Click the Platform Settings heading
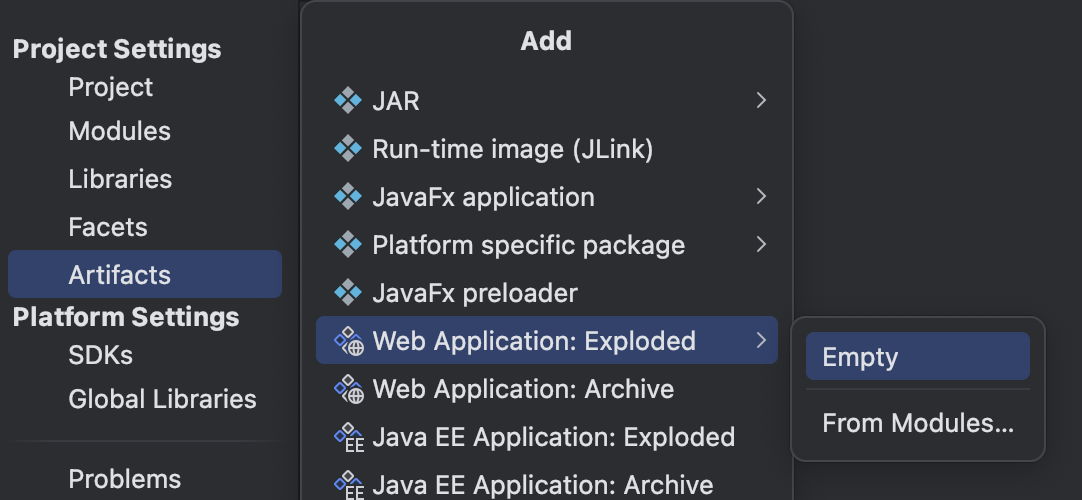Image resolution: width=1082 pixels, height=500 pixels. [x=126, y=317]
